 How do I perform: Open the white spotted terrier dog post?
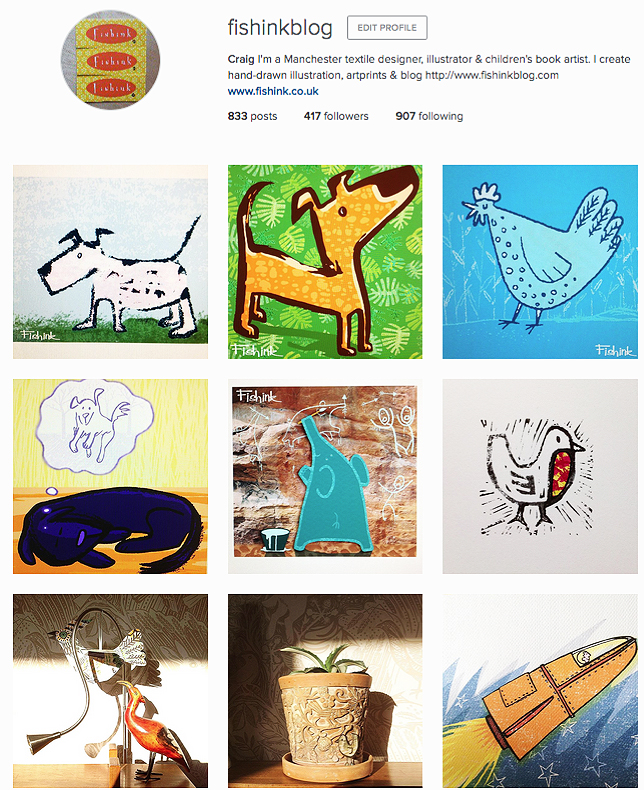110,262
